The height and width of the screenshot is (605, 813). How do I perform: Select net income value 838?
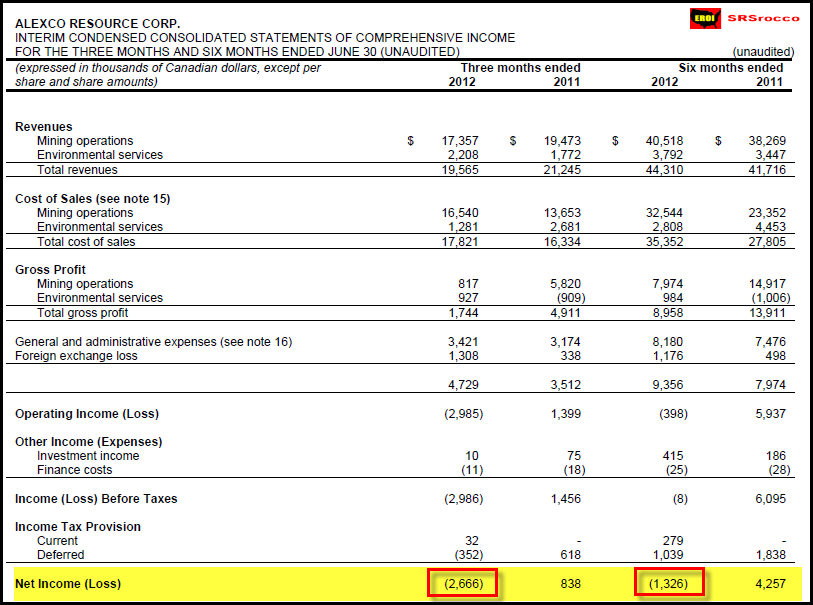point(570,584)
